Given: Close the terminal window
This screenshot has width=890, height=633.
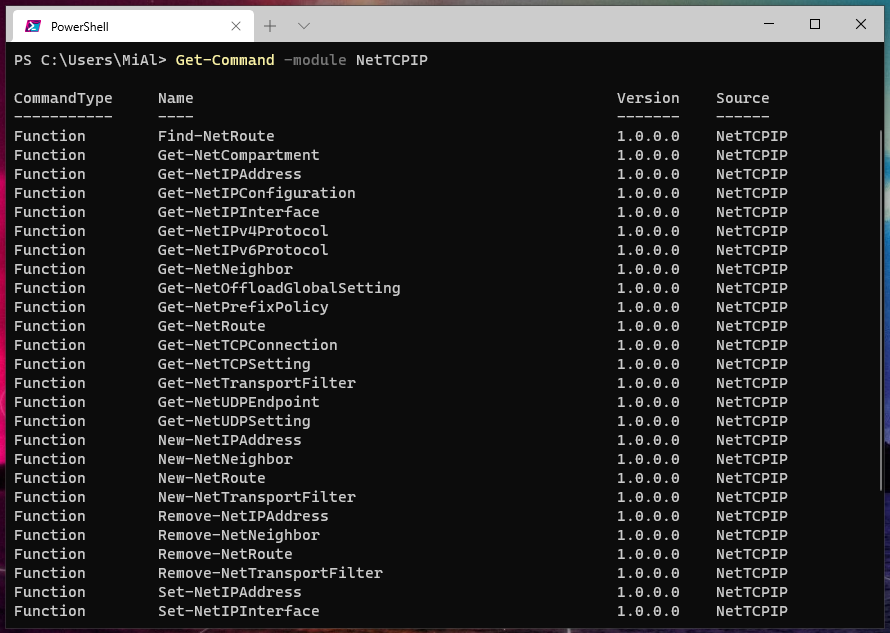Looking at the screenshot, I should point(861,24).
